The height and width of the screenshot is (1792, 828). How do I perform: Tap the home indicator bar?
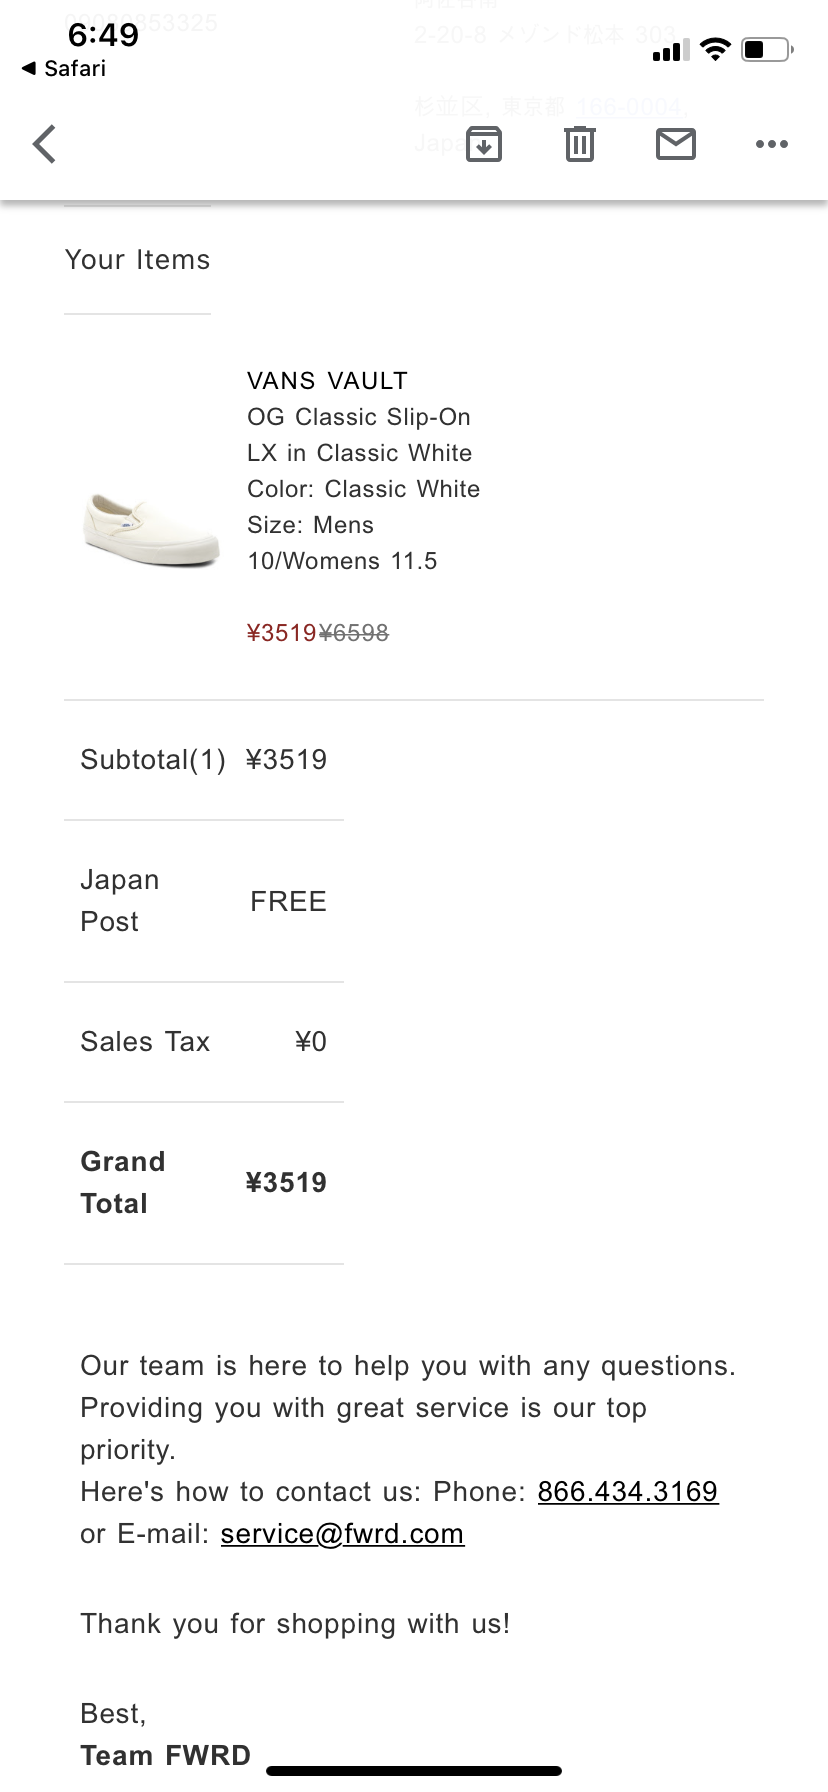click(414, 1771)
